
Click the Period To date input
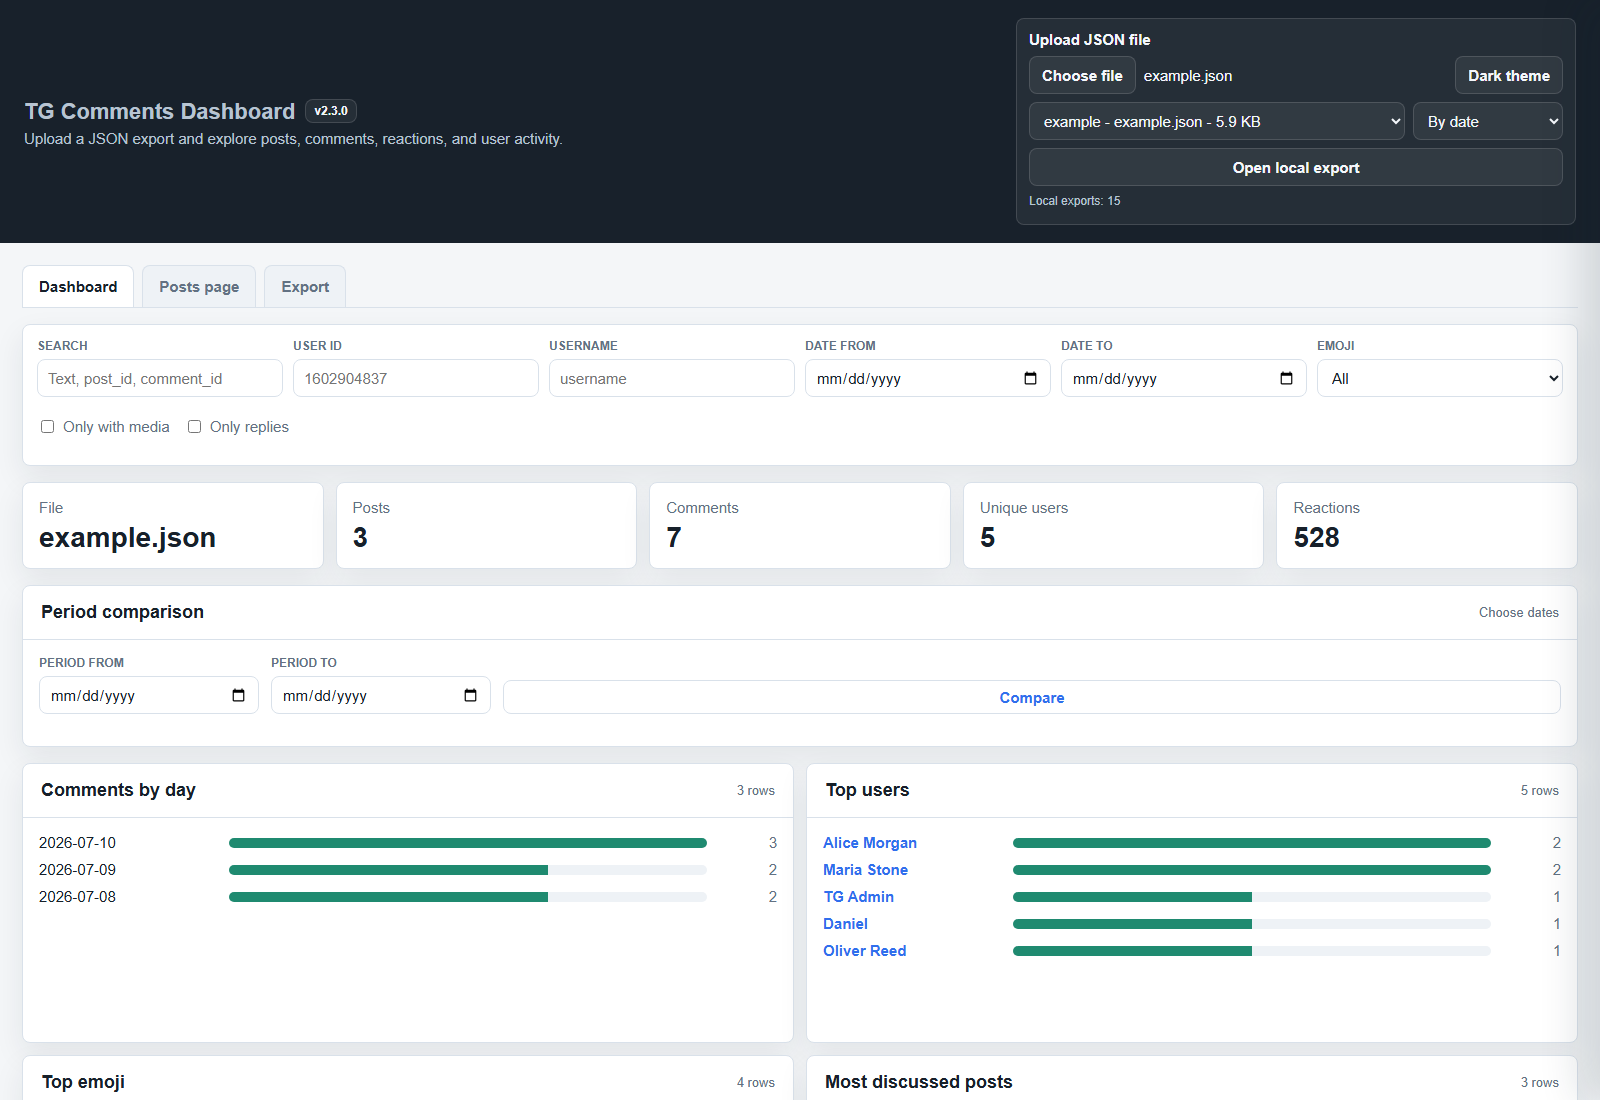tap(381, 695)
